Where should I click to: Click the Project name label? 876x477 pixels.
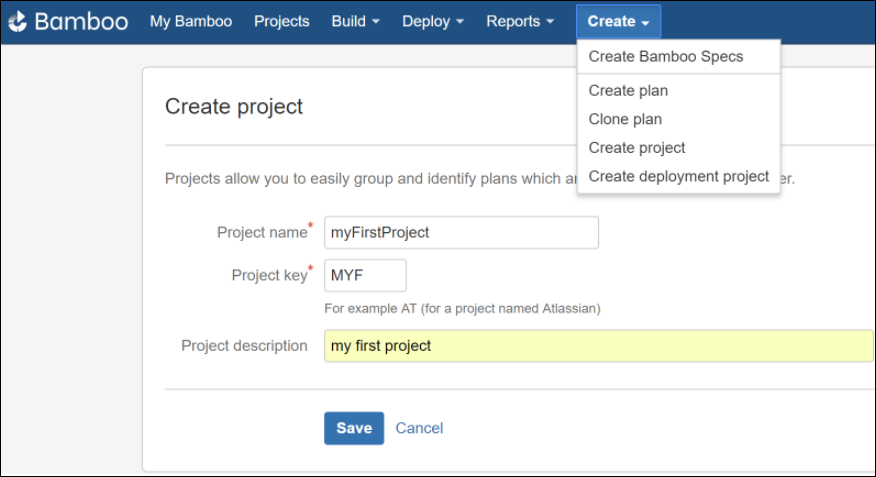[262, 232]
